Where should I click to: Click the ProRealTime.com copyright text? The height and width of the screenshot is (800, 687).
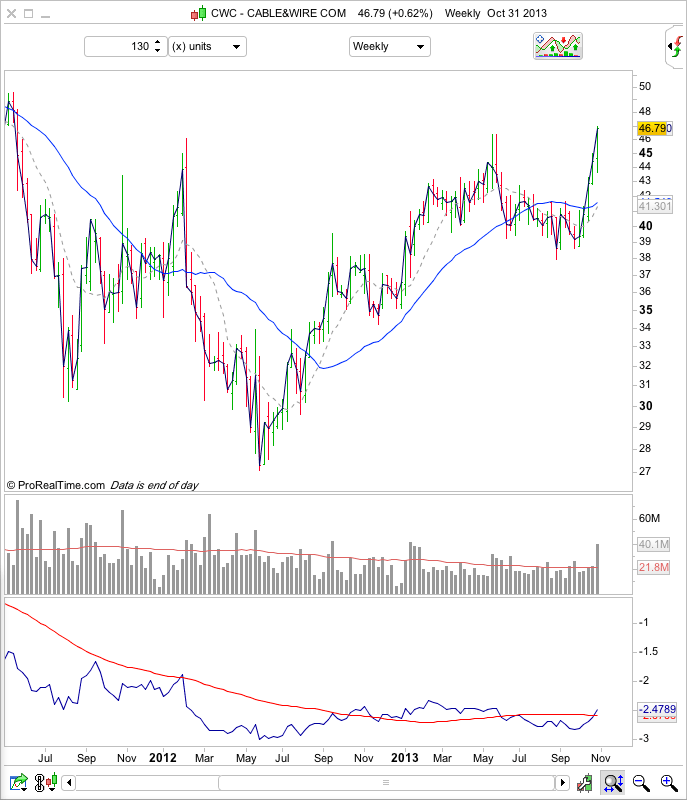tap(56, 485)
